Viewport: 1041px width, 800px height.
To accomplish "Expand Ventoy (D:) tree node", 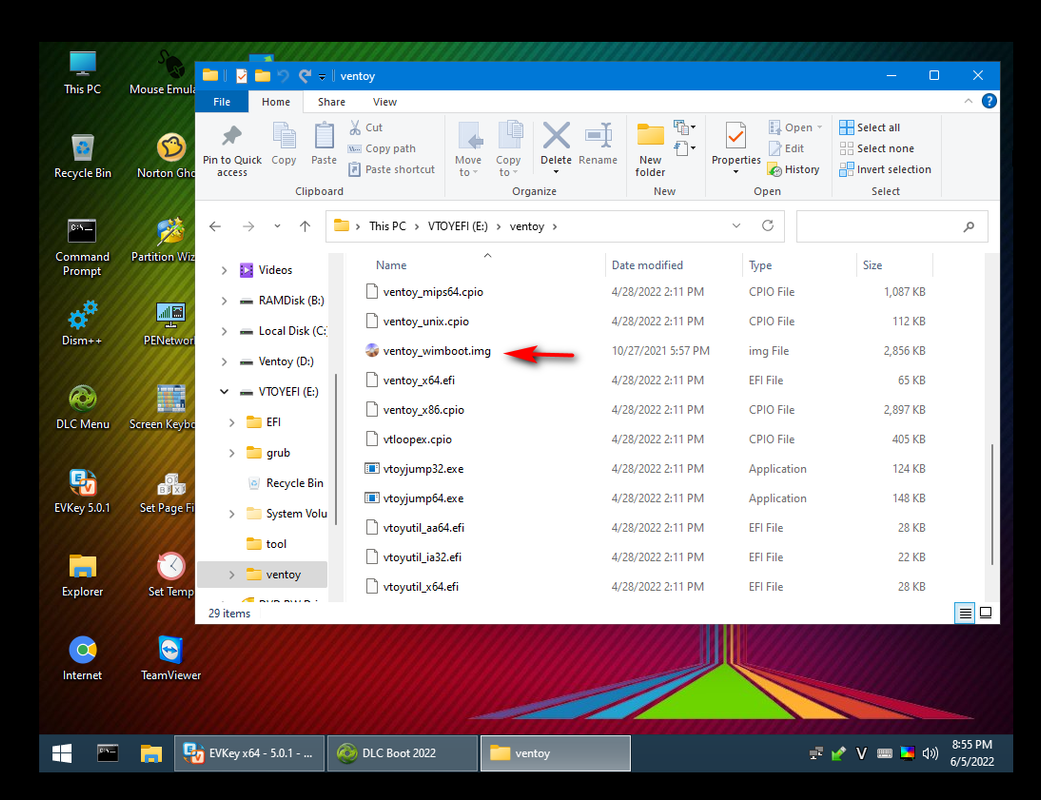I will coord(224,362).
